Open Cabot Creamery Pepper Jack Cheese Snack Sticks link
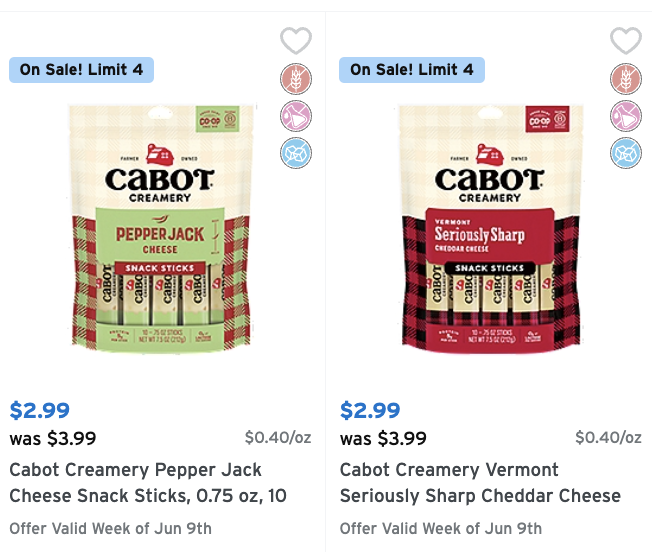Viewport: 652px width, 552px height. click(x=148, y=483)
